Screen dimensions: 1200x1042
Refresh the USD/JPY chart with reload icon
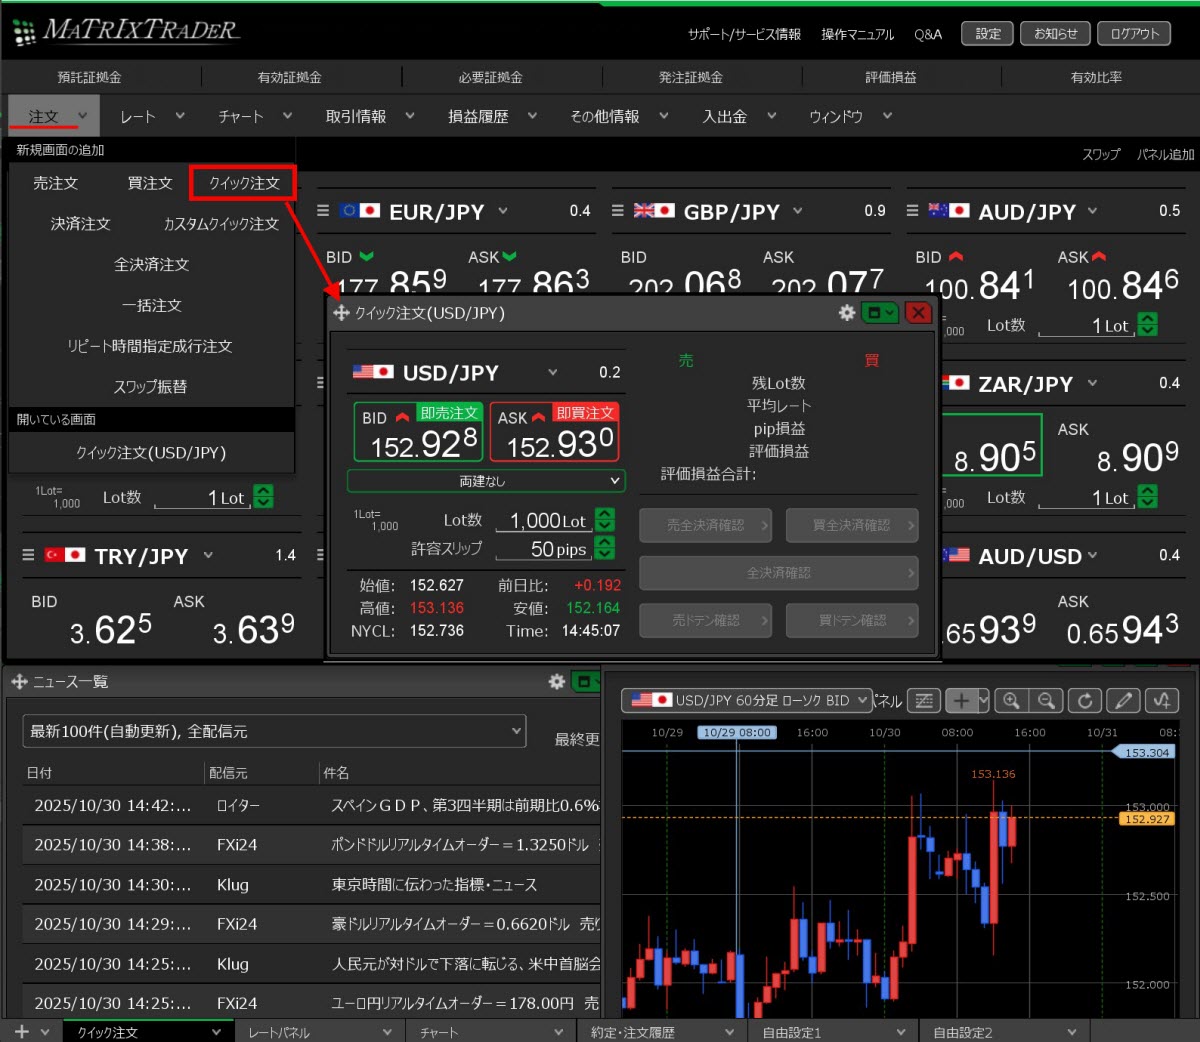(1085, 700)
